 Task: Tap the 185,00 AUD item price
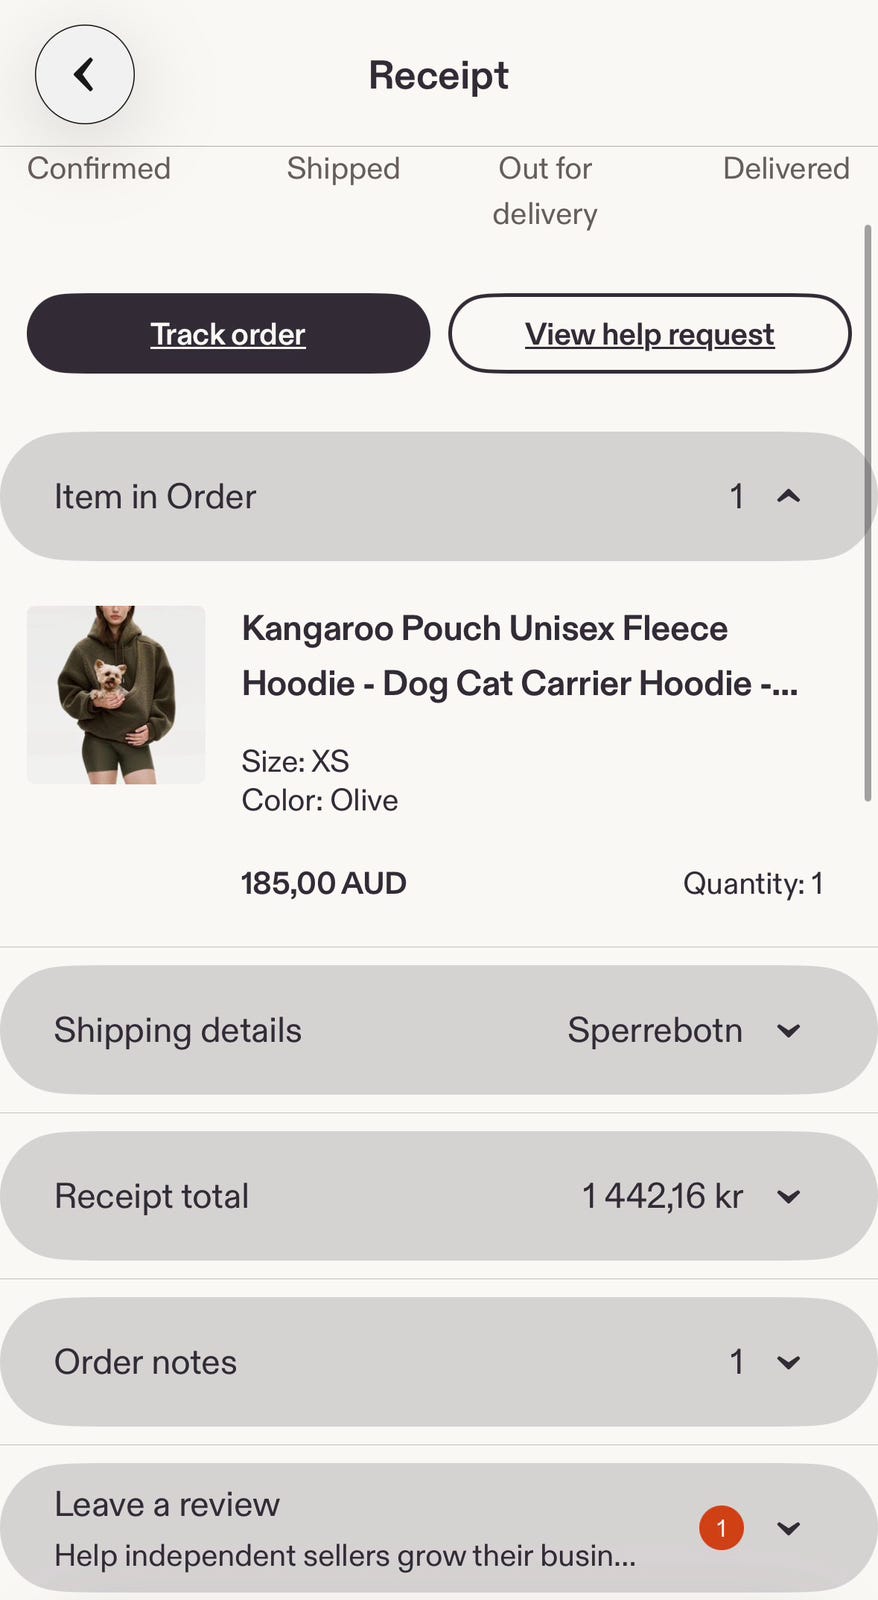(324, 883)
